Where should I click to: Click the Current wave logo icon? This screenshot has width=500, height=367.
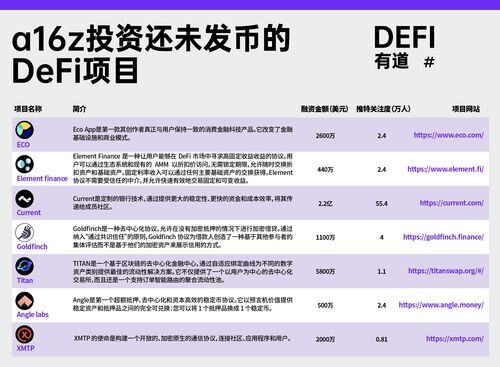[x=24, y=199]
